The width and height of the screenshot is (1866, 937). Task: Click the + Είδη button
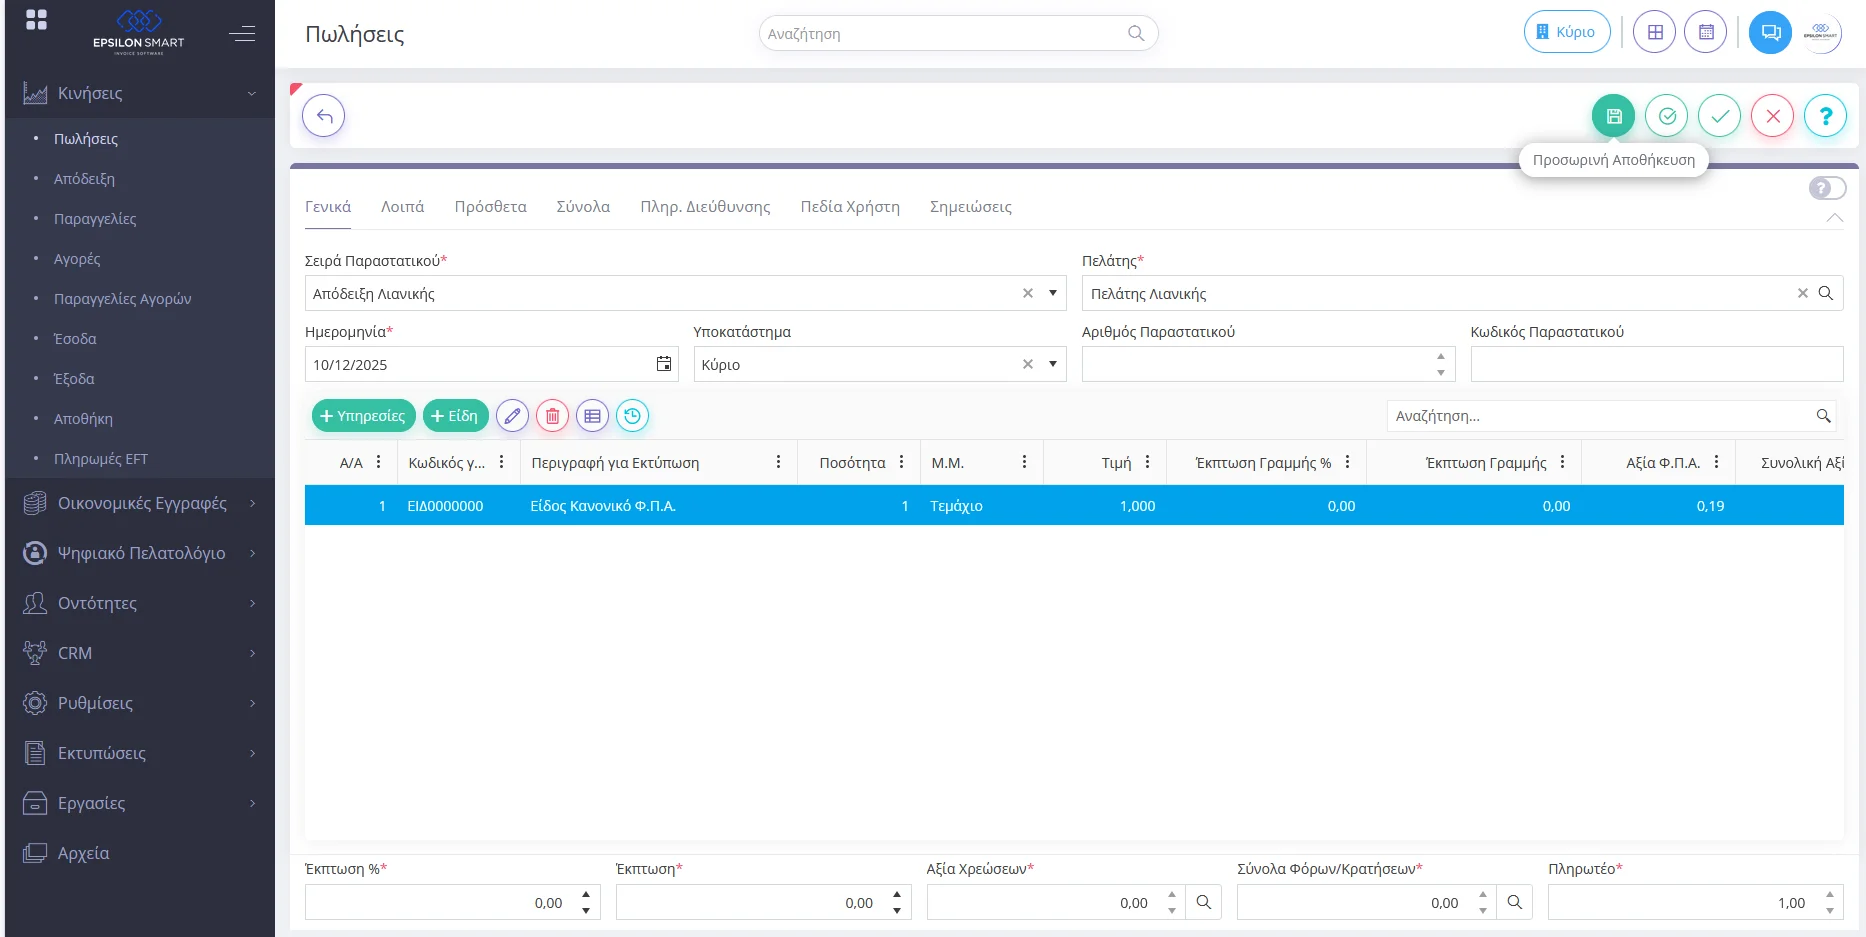coord(455,416)
